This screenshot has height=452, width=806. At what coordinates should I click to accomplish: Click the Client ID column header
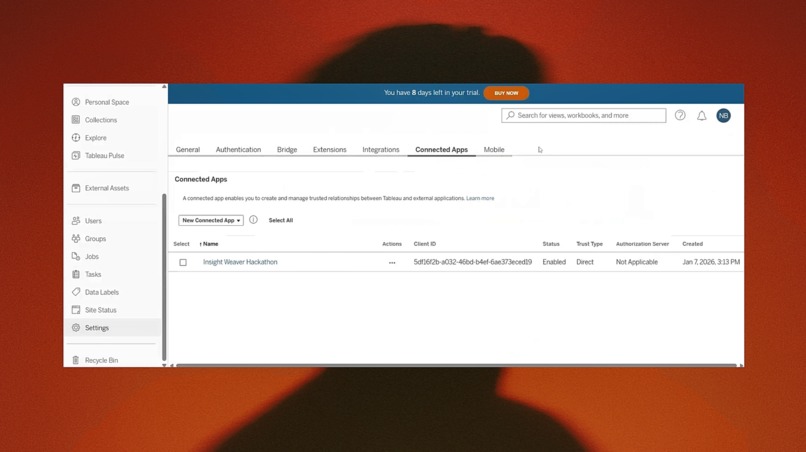[x=425, y=244]
